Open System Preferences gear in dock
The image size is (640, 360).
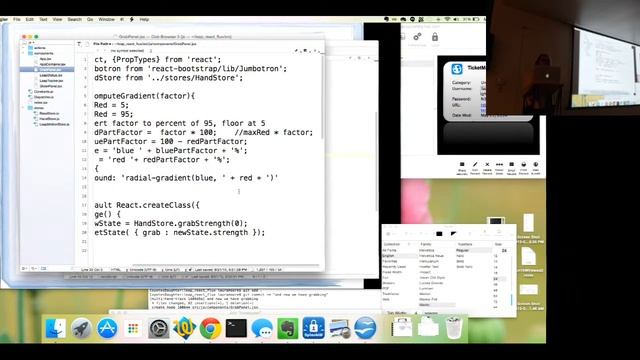tap(158, 329)
